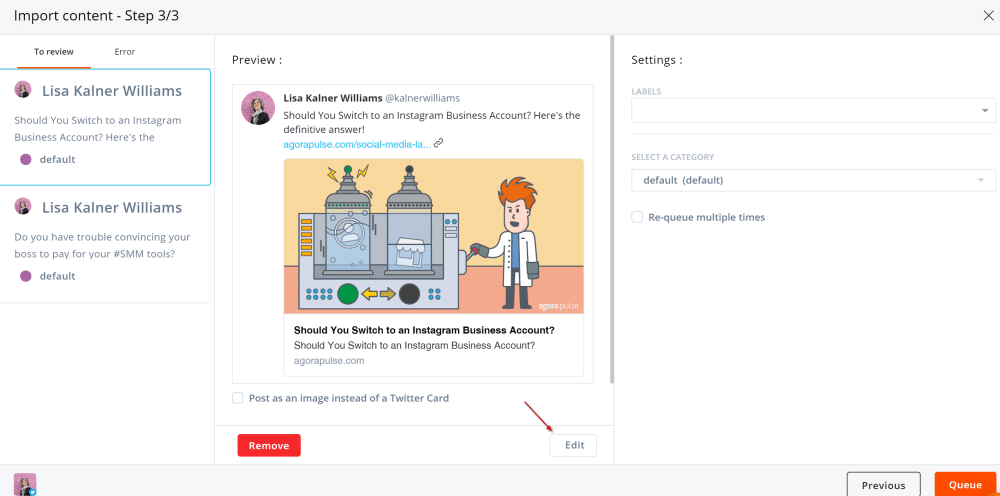This screenshot has width=1000, height=496.
Task: Expand the Select a category dropdown
Action: point(813,180)
